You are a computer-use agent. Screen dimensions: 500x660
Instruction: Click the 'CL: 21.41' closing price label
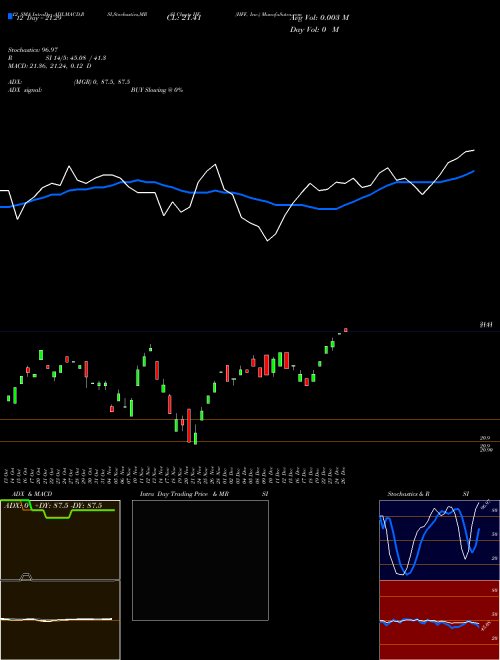click(x=184, y=18)
